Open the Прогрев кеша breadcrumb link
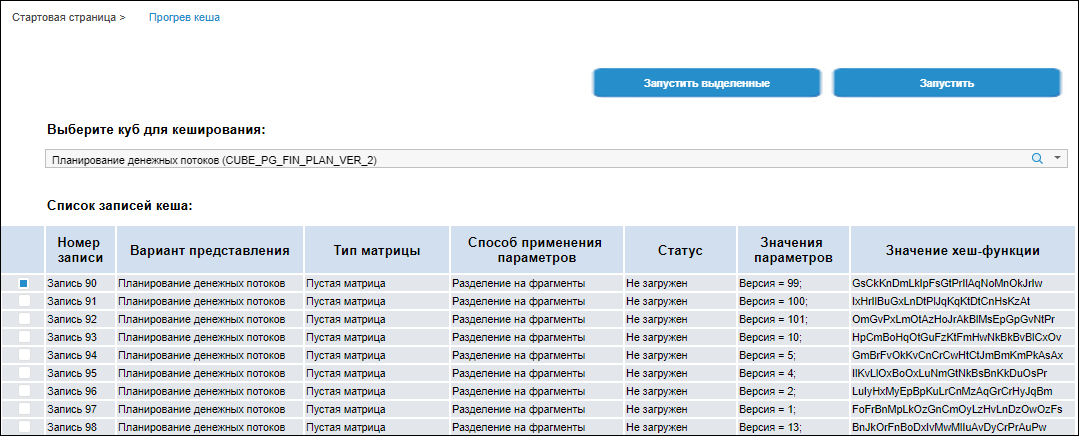 pos(184,18)
